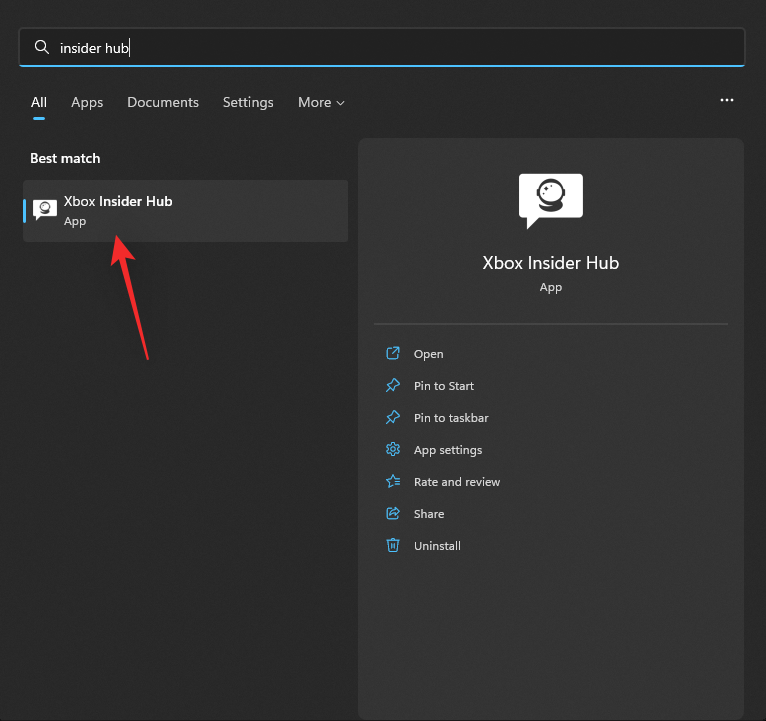
Task: Open the three-dot options menu
Action: click(x=727, y=101)
